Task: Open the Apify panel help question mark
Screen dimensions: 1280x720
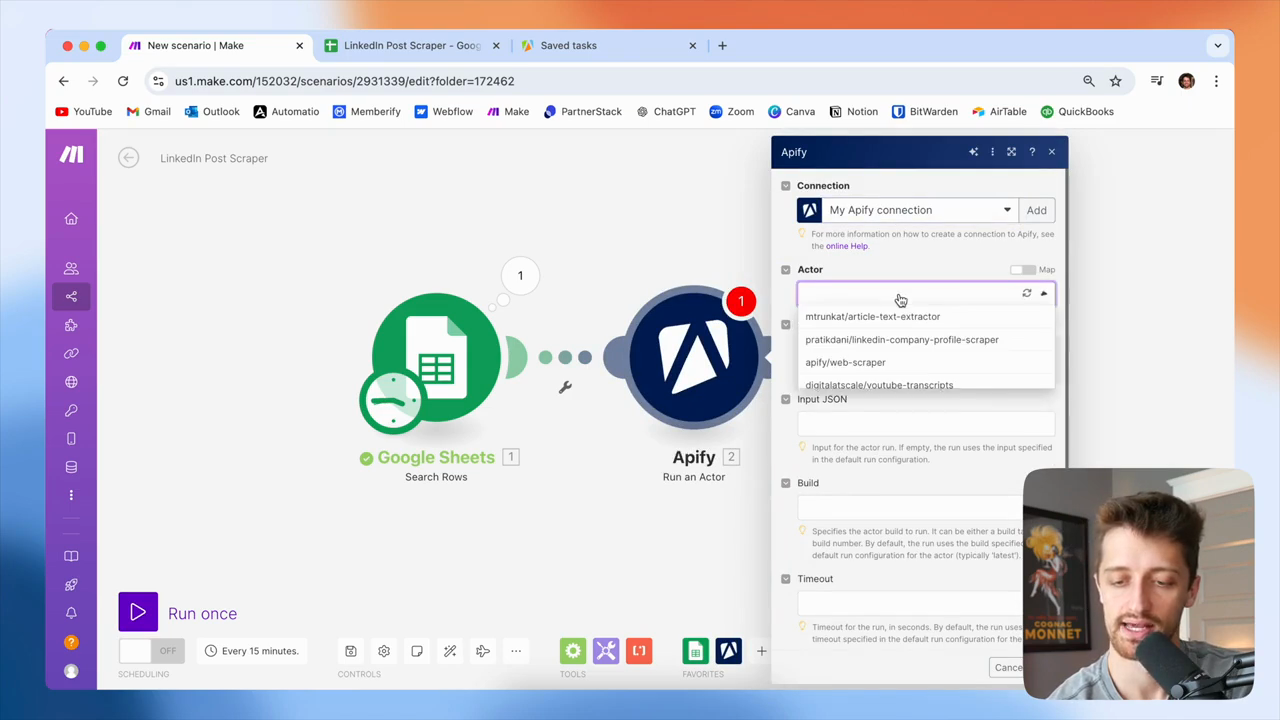Action: (1032, 152)
